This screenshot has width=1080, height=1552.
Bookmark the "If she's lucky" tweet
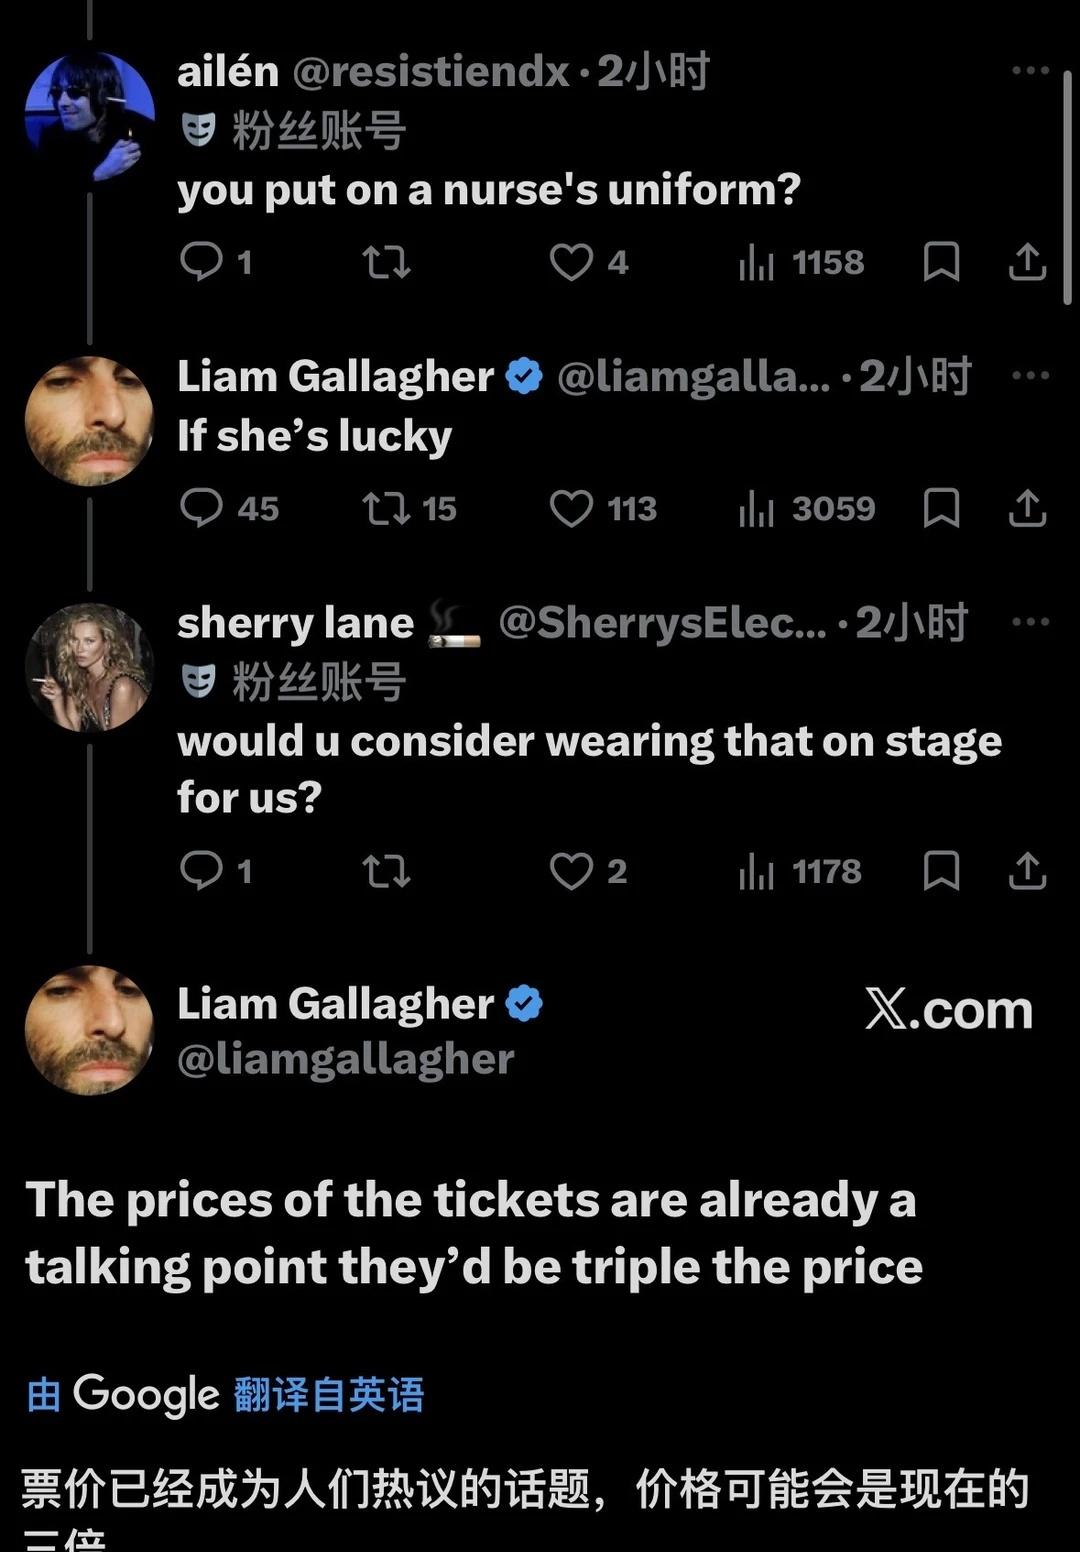(x=941, y=508)
